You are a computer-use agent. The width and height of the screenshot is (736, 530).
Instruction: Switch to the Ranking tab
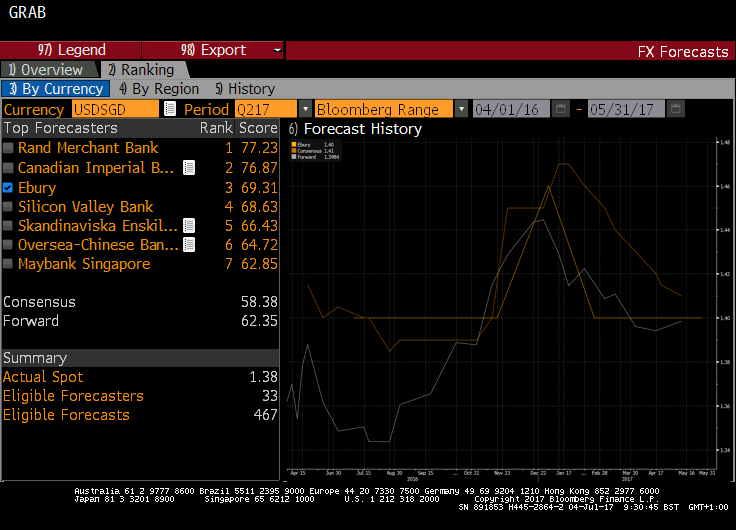coord(145,69)
